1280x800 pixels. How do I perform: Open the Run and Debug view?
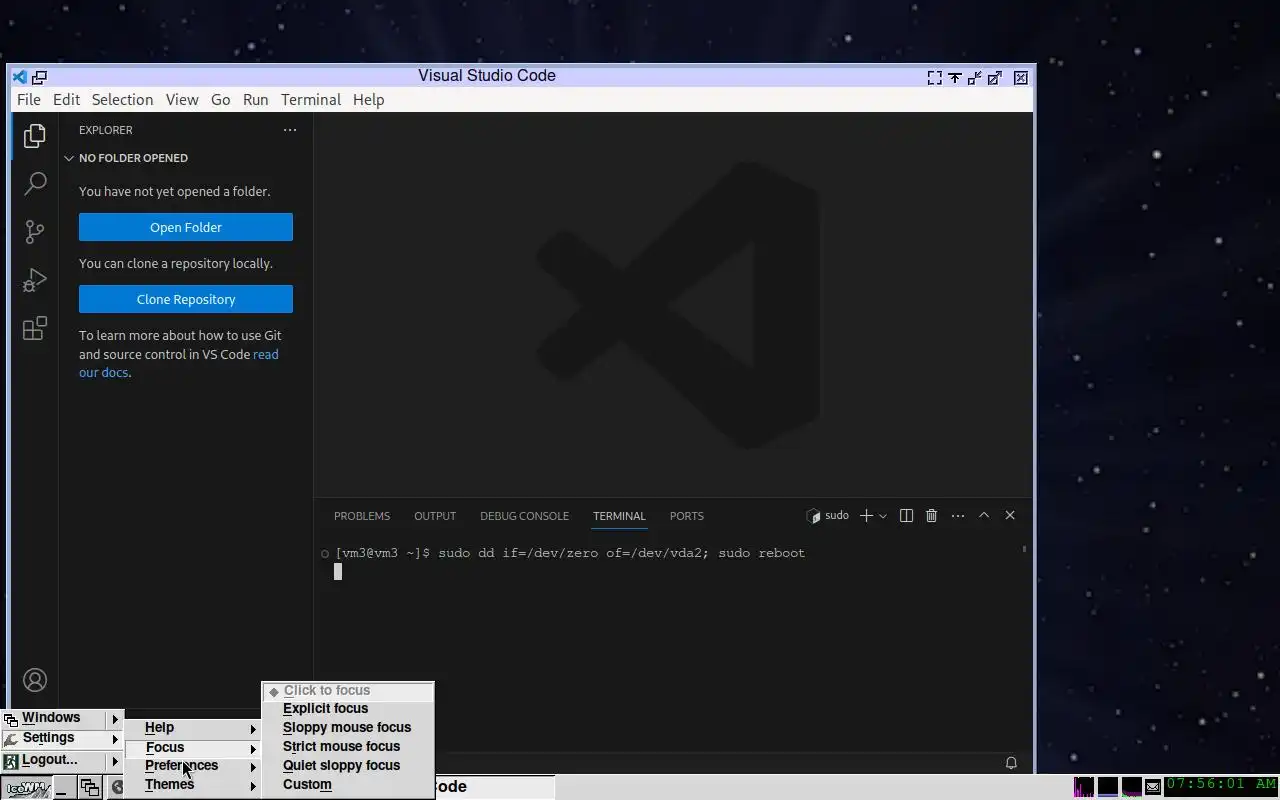coord(35,280)
